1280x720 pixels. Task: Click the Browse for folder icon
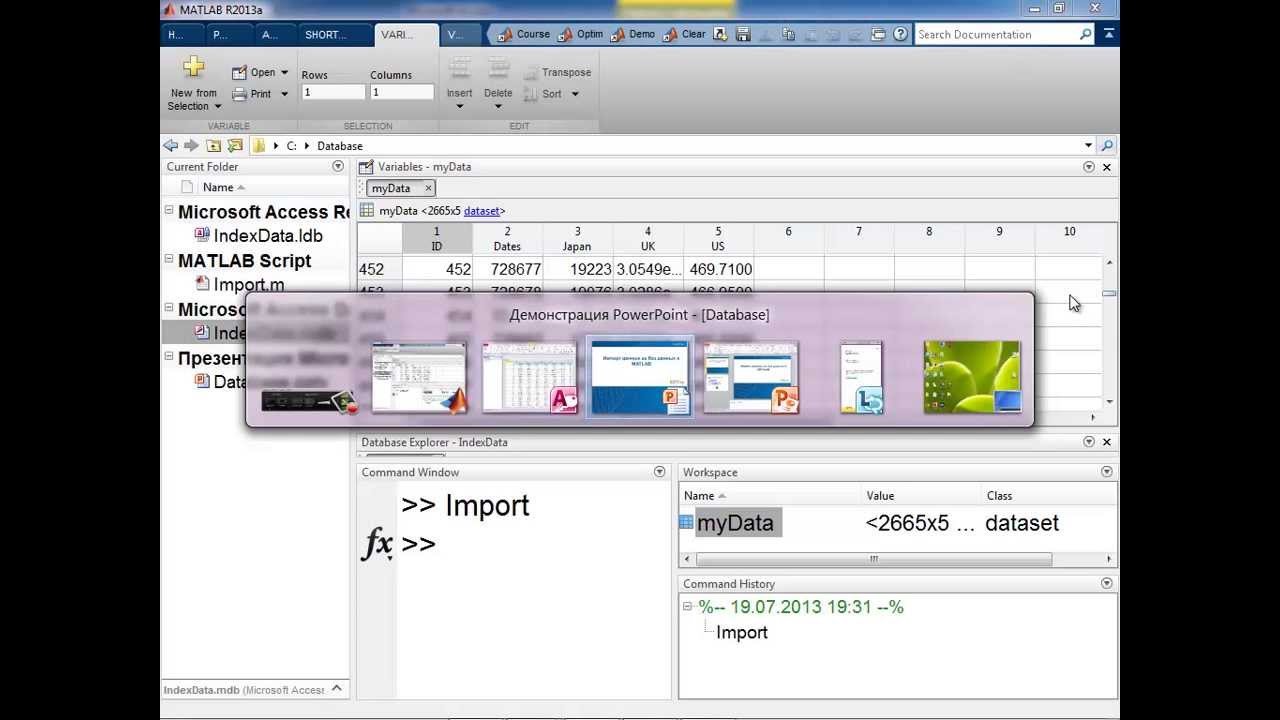235,146
